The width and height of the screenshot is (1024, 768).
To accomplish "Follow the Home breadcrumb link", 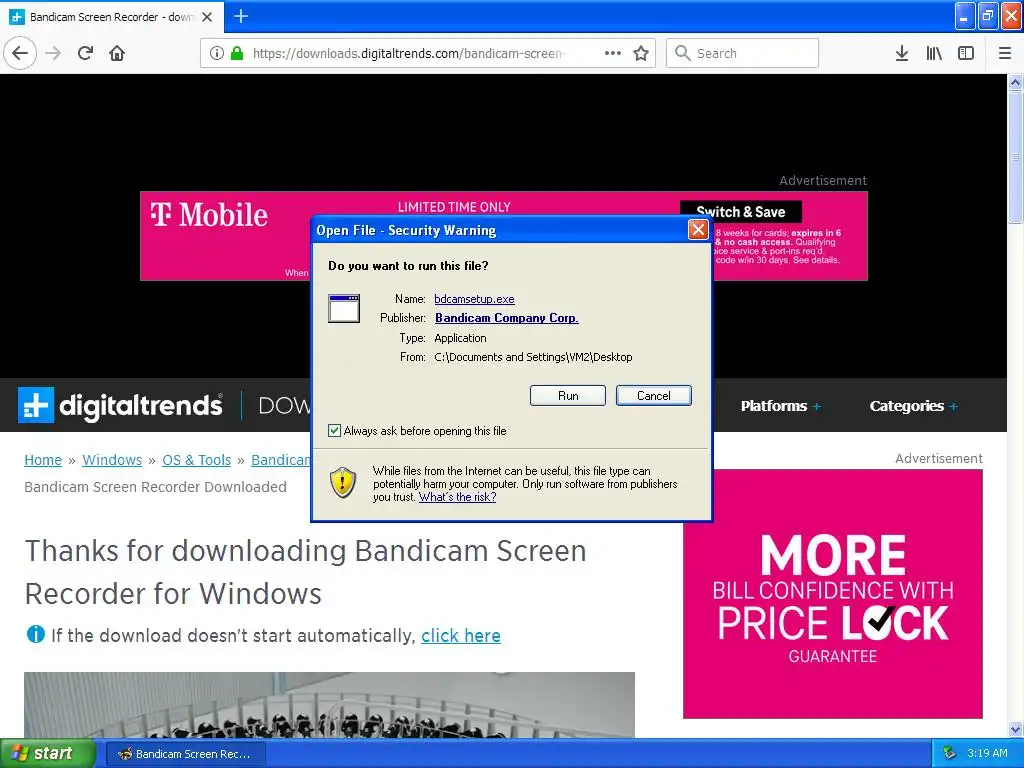I will click(43, 460).
